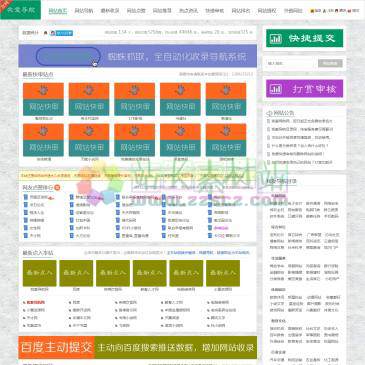Click the gray submit button beside URL input
The width and height of the screenshot is (365, 365).
click(330, 63)
